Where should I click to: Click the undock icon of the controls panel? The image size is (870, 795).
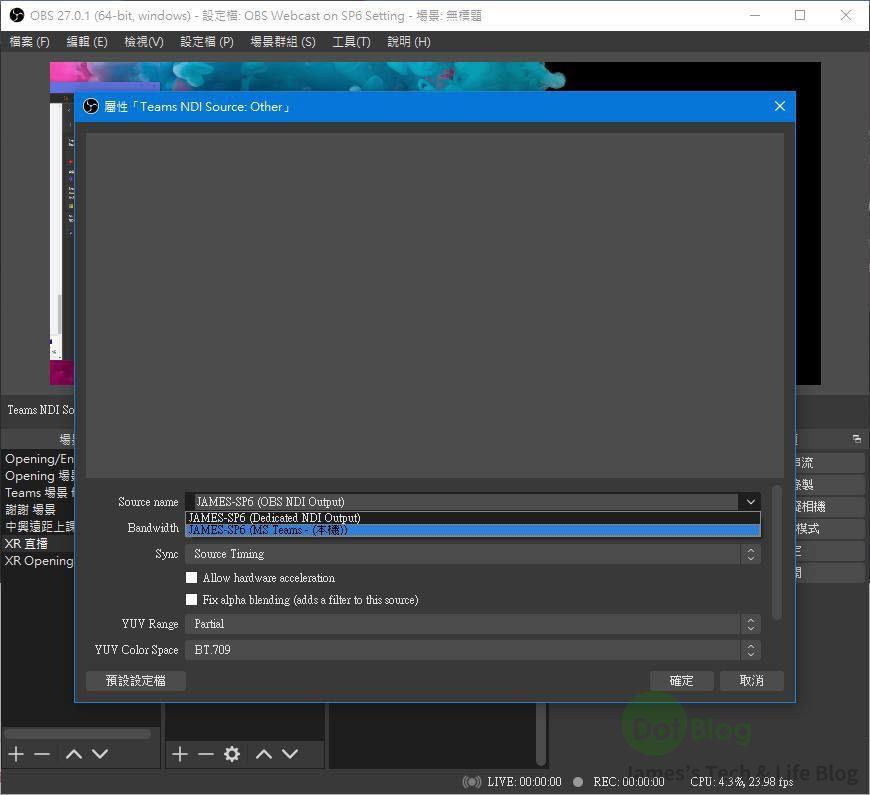pyautogui.click(x=857, y=439)
